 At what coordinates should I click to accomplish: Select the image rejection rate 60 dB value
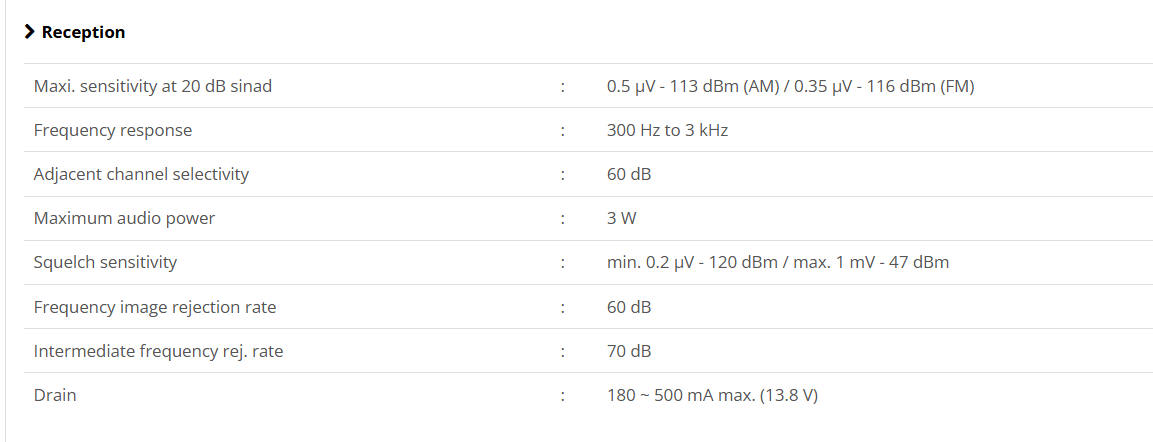(629, 307)
